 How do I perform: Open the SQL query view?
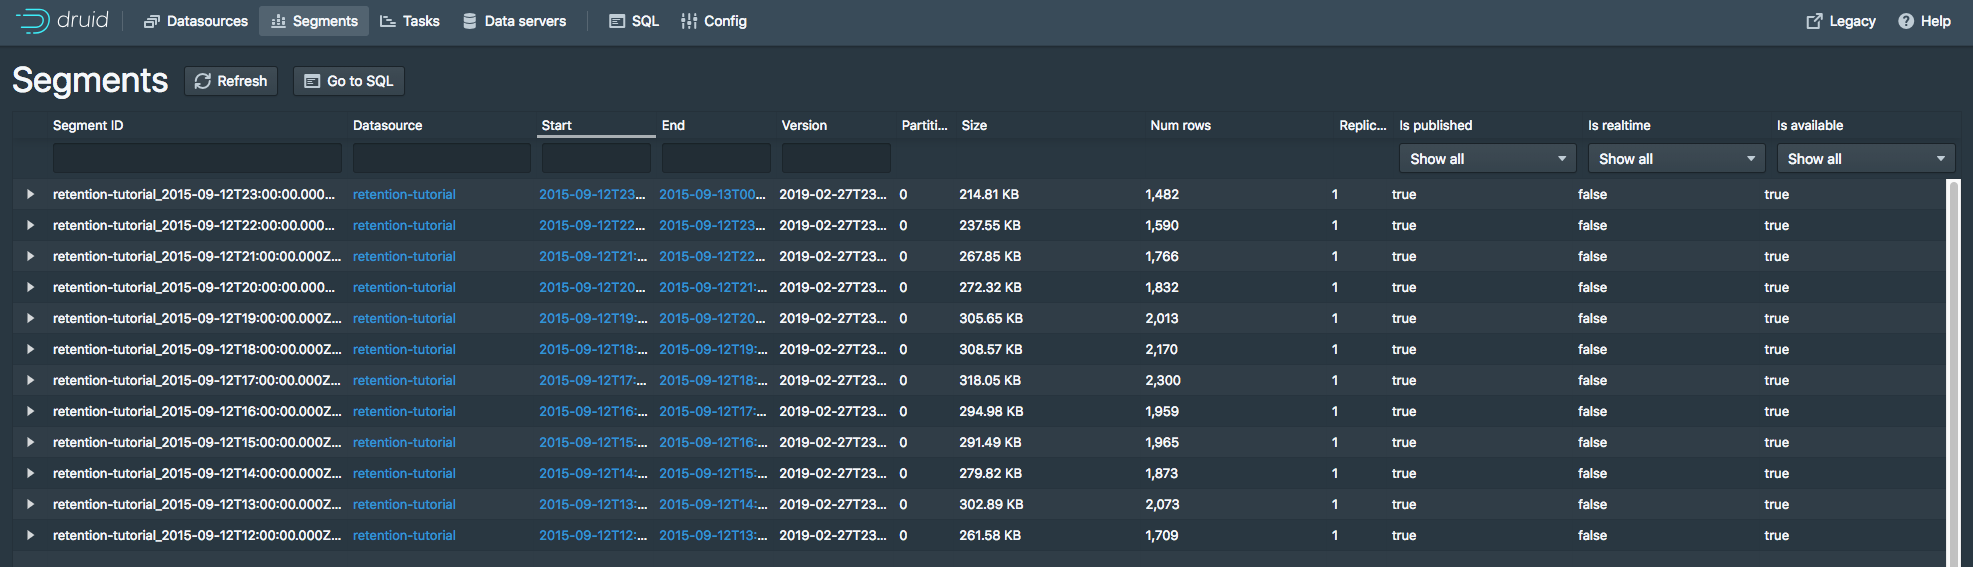(x=634, y=21)
